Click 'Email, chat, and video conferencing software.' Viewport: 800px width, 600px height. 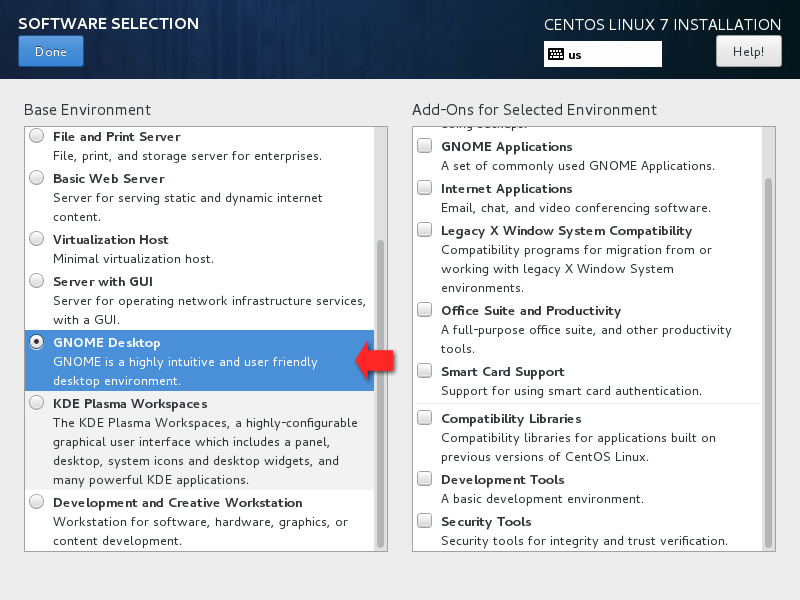(x=576, y=208)
